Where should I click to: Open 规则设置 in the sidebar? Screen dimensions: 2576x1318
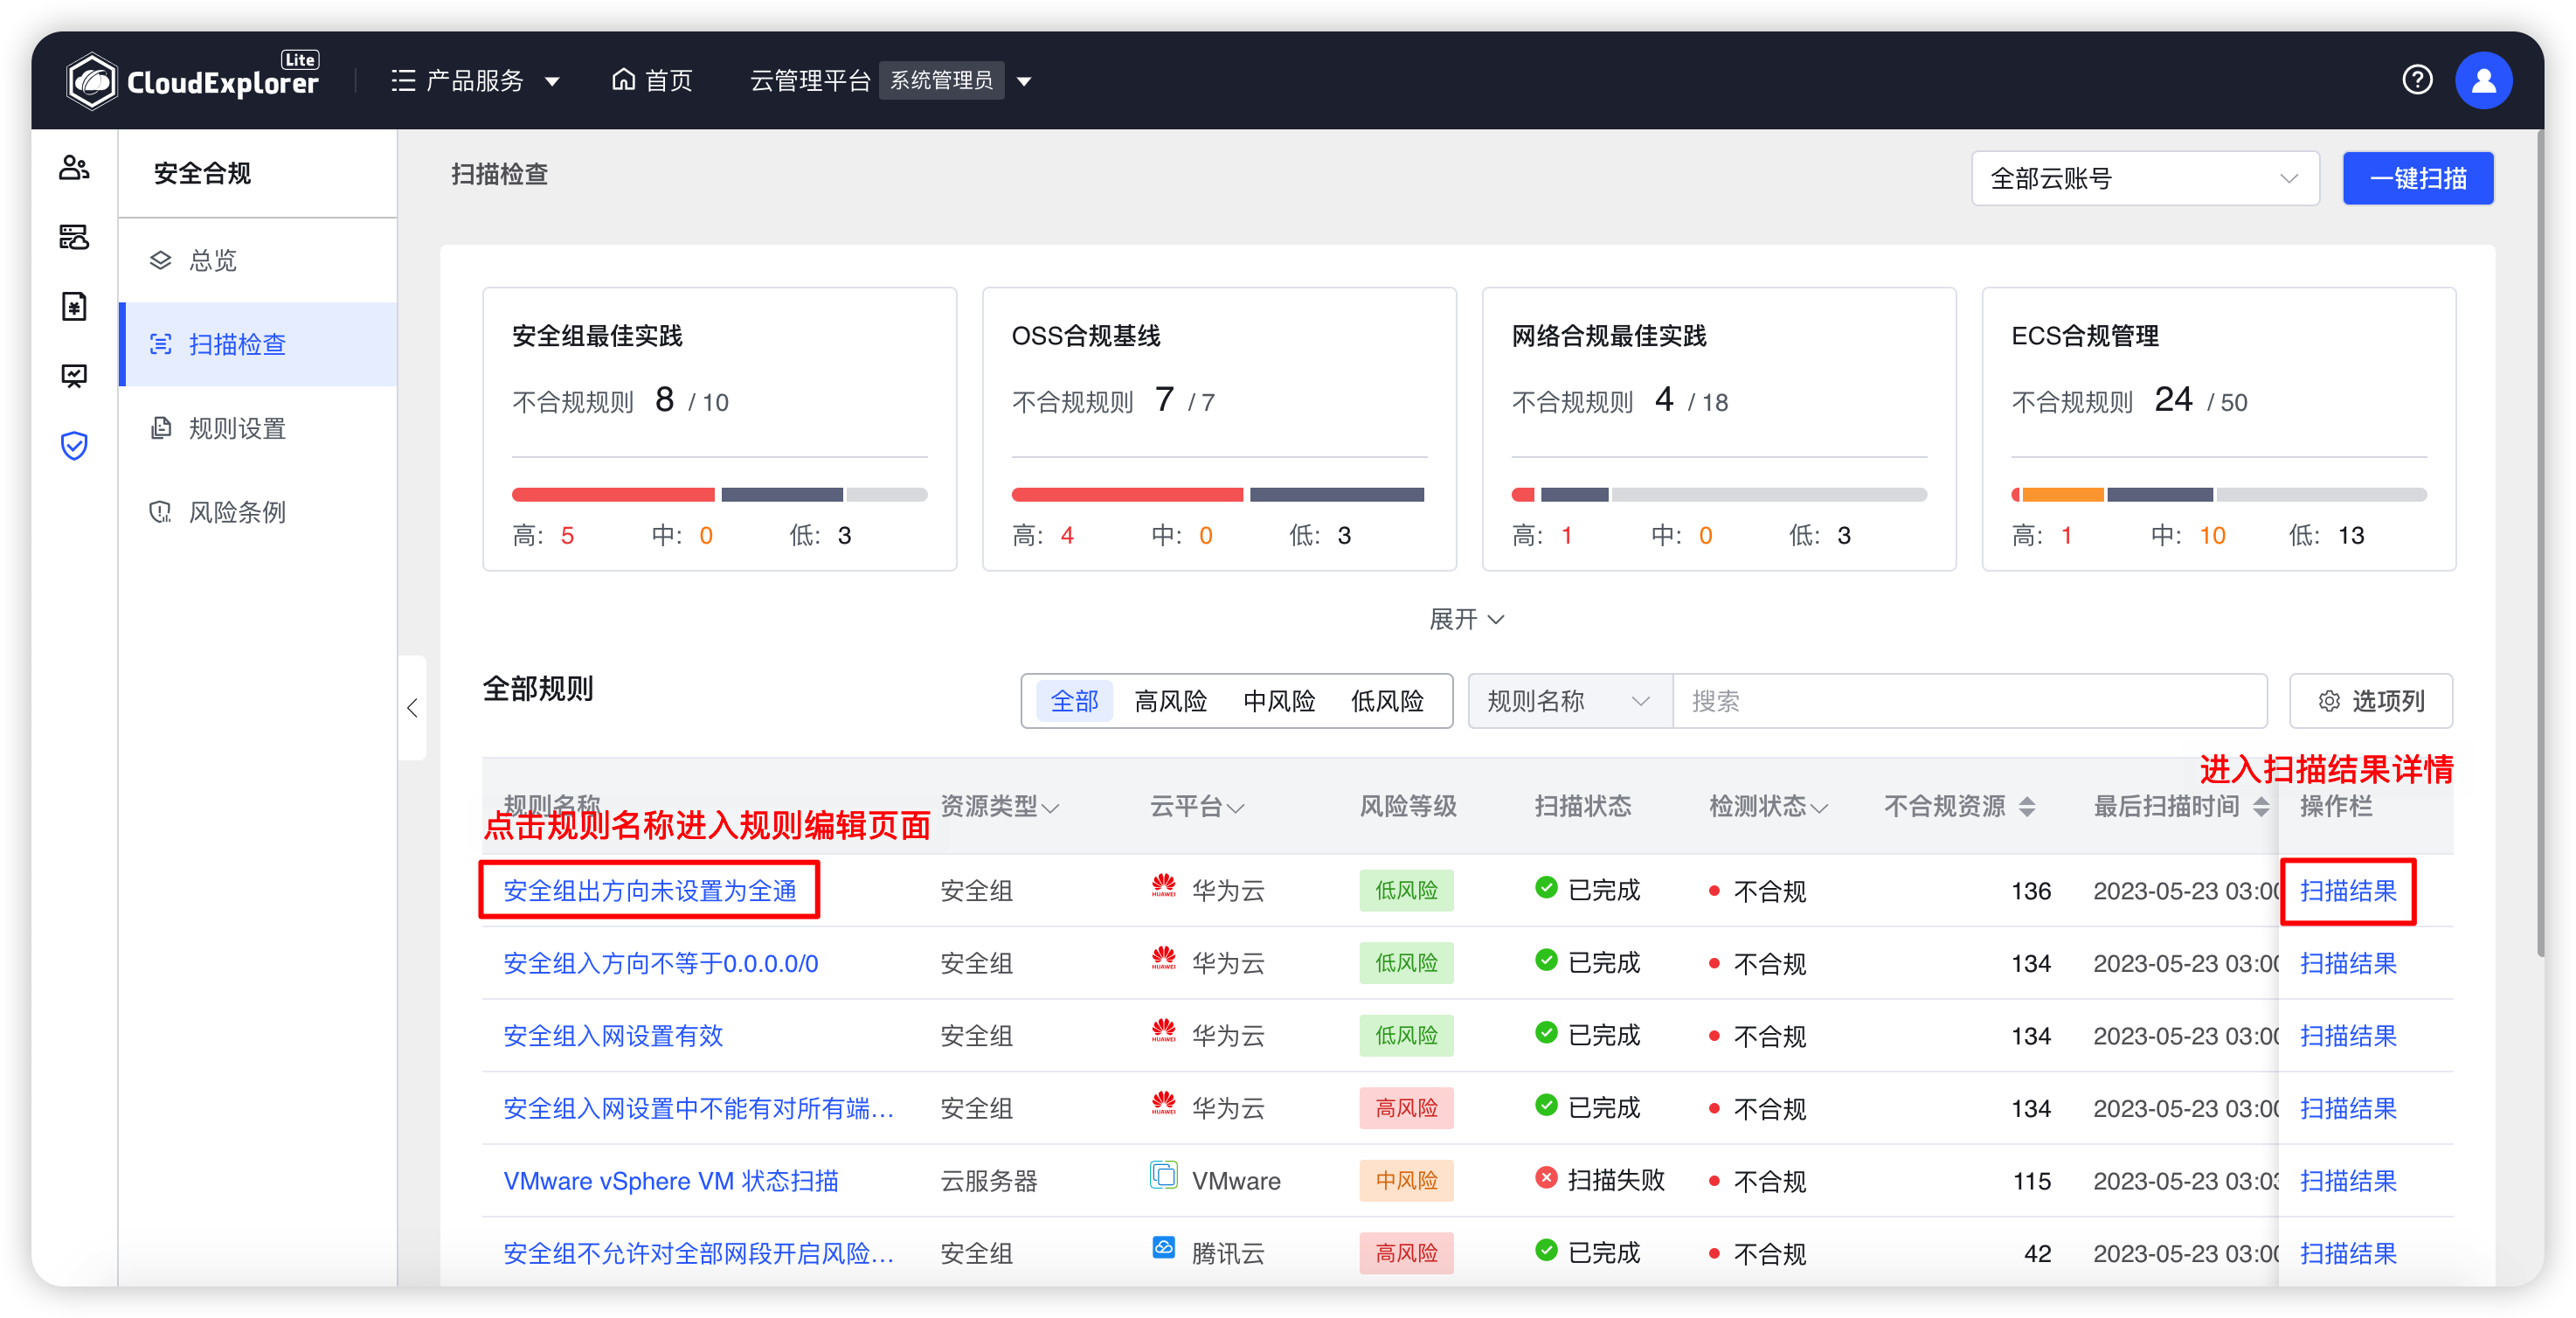[x=258, y=428]
